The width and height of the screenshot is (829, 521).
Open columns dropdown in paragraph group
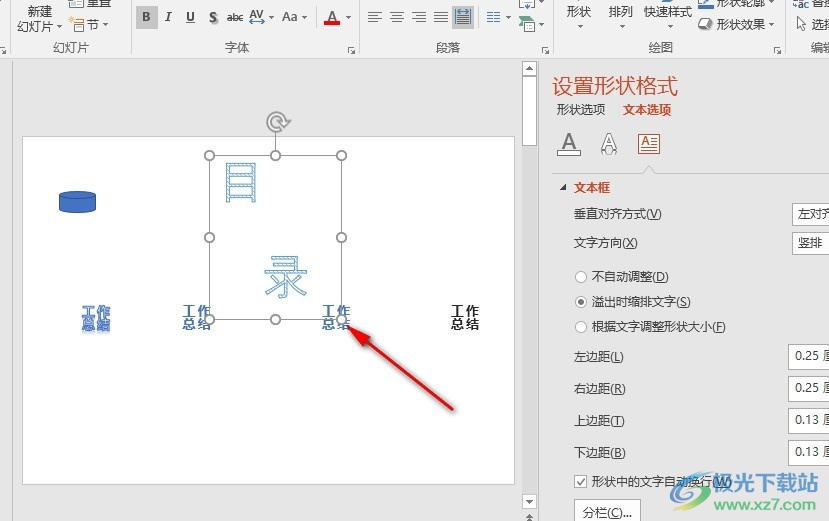click(499, 17)
